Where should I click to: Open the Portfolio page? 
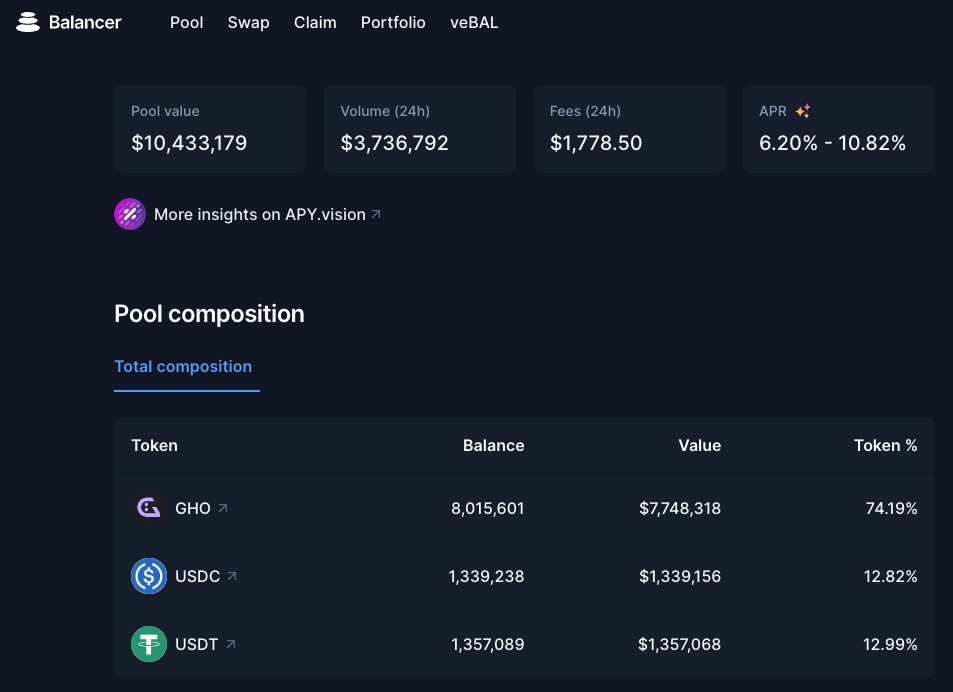[393, 22]
